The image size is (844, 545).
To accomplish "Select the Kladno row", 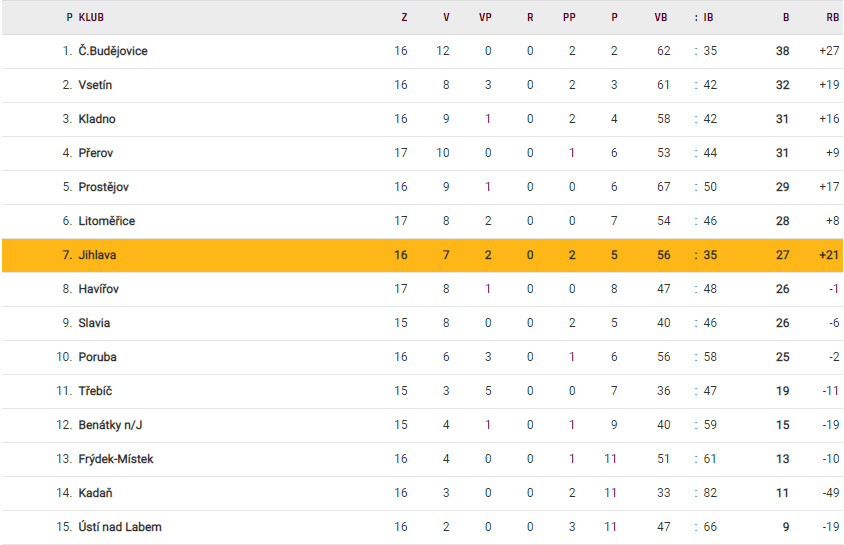I will click(x=422, y=119).
